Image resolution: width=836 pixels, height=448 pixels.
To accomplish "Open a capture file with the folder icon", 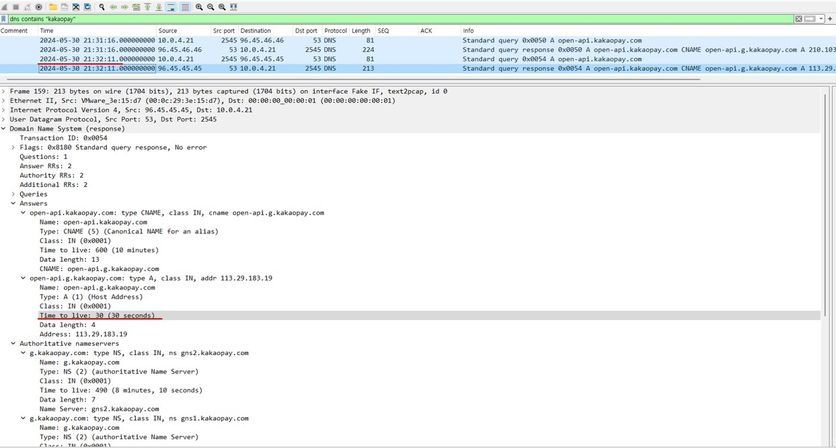I will pos(53,7).
